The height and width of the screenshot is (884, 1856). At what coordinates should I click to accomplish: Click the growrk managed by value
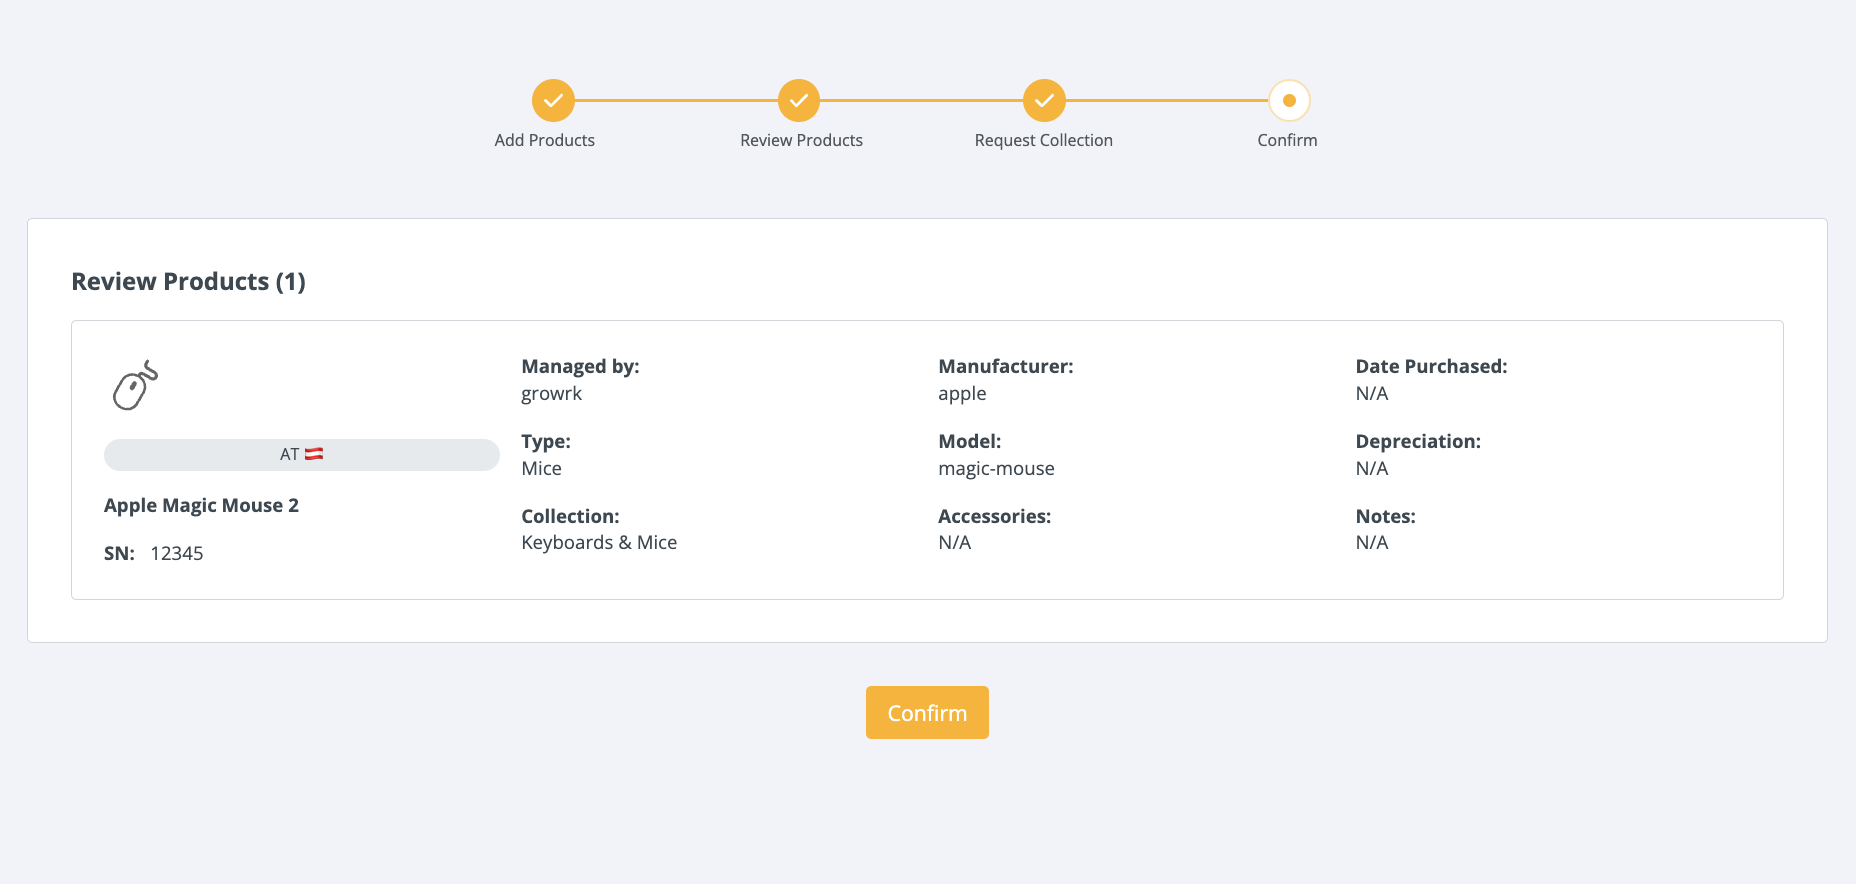click(551, 393)
